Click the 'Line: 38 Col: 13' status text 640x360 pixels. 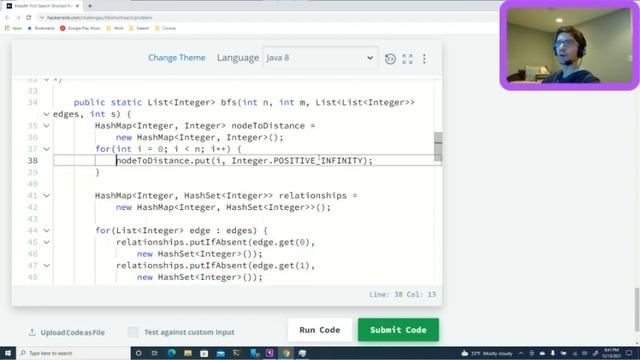point(402,294)
